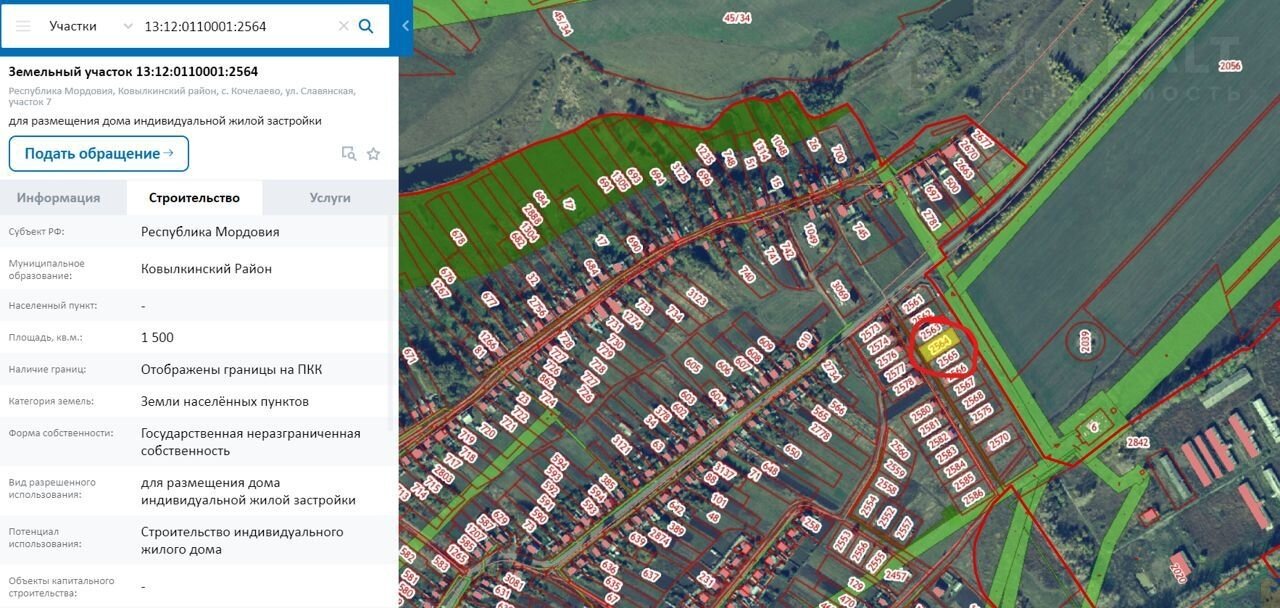
Task: Open the Услуги tab
Action: [330, 198]
